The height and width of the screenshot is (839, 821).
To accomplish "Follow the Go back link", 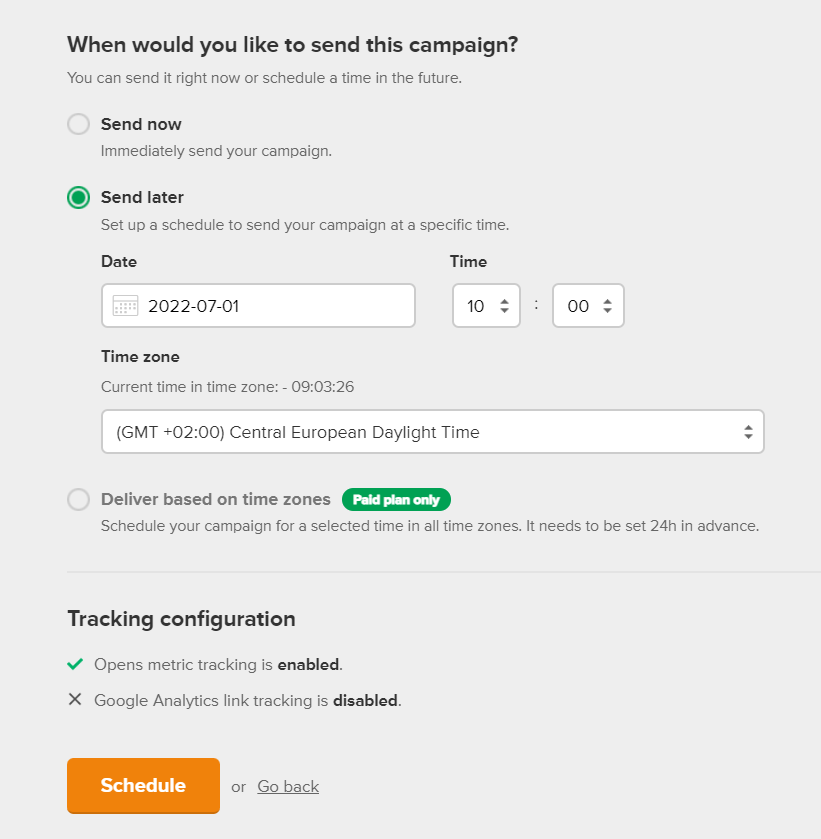I will click(x=288, y=787).
